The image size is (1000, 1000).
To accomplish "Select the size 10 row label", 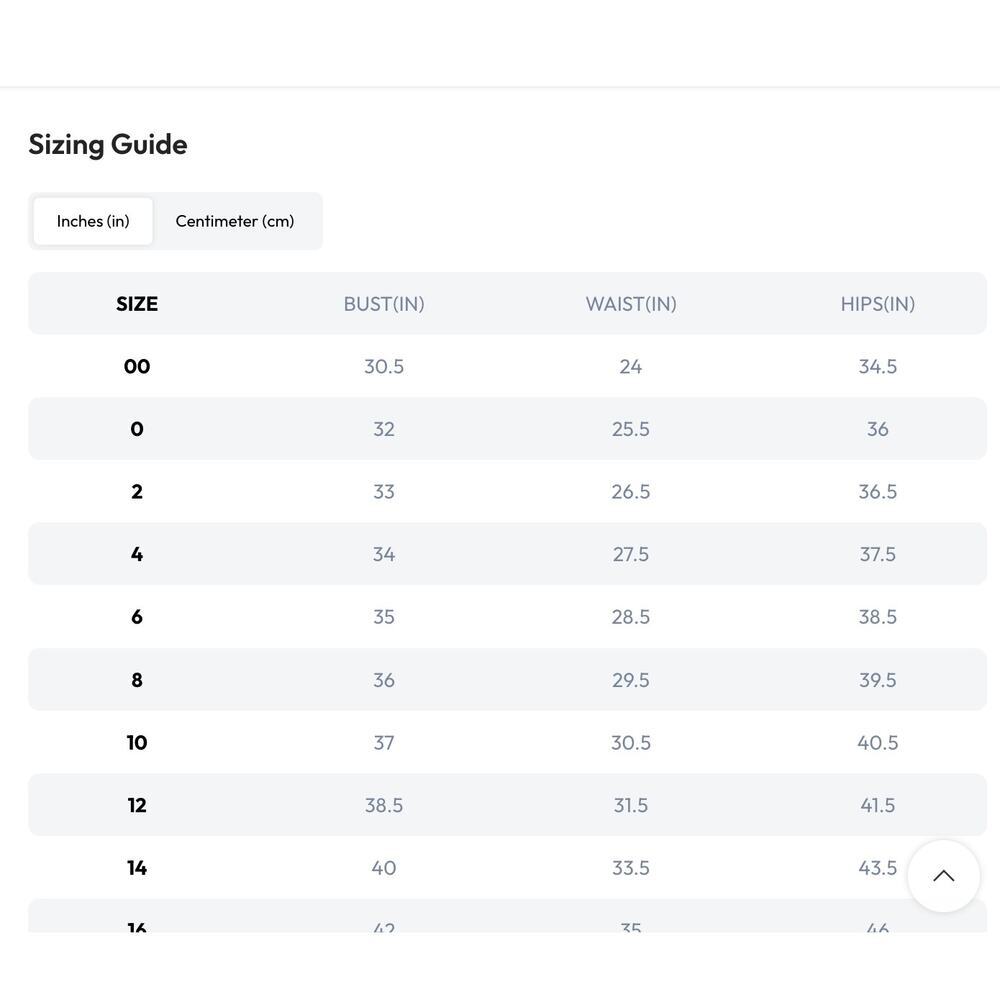I will click(137, 742).
